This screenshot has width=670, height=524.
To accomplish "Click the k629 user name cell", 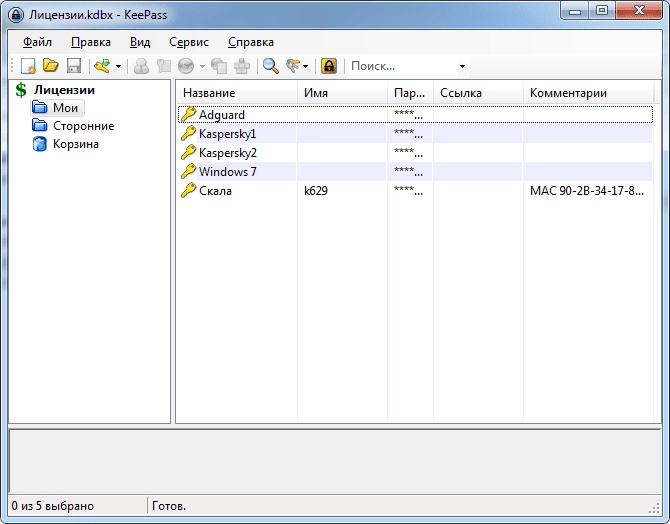I will pos(316,191).
